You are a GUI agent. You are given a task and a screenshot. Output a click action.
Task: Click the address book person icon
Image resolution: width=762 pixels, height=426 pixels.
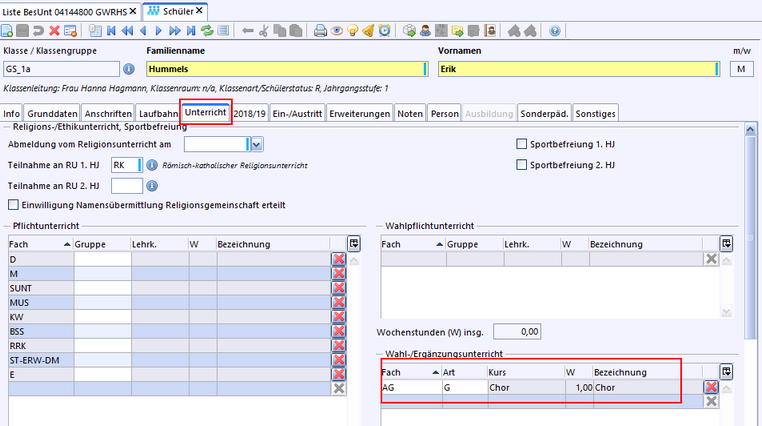490,31
